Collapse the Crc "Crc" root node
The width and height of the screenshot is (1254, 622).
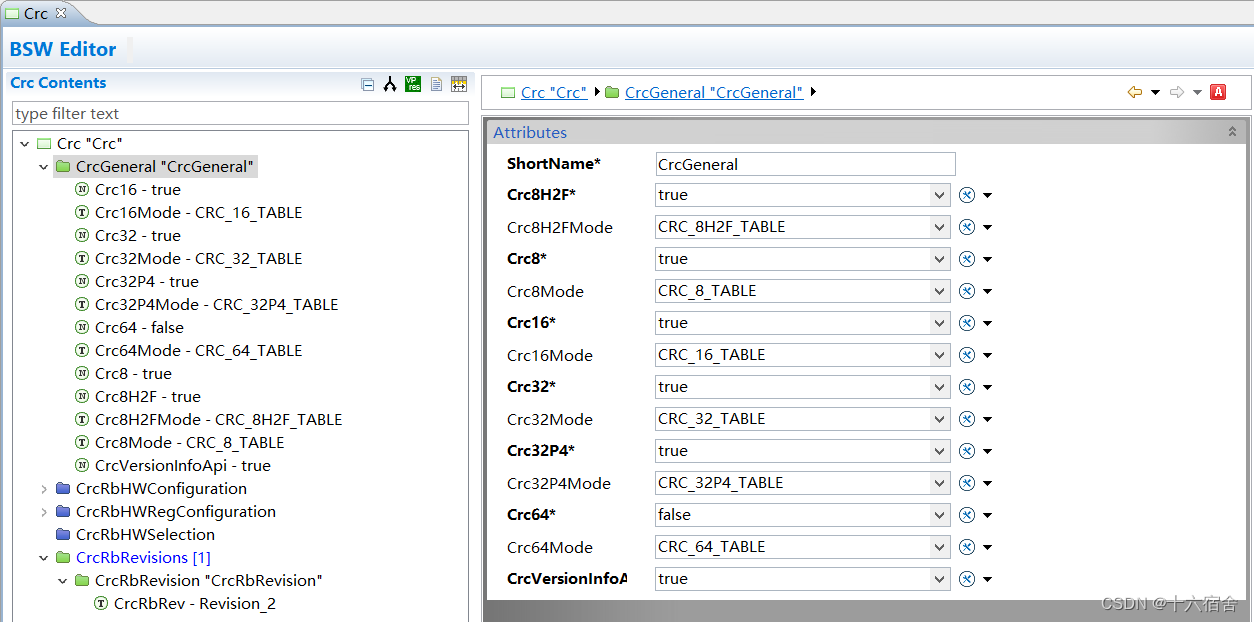(25, 144)
